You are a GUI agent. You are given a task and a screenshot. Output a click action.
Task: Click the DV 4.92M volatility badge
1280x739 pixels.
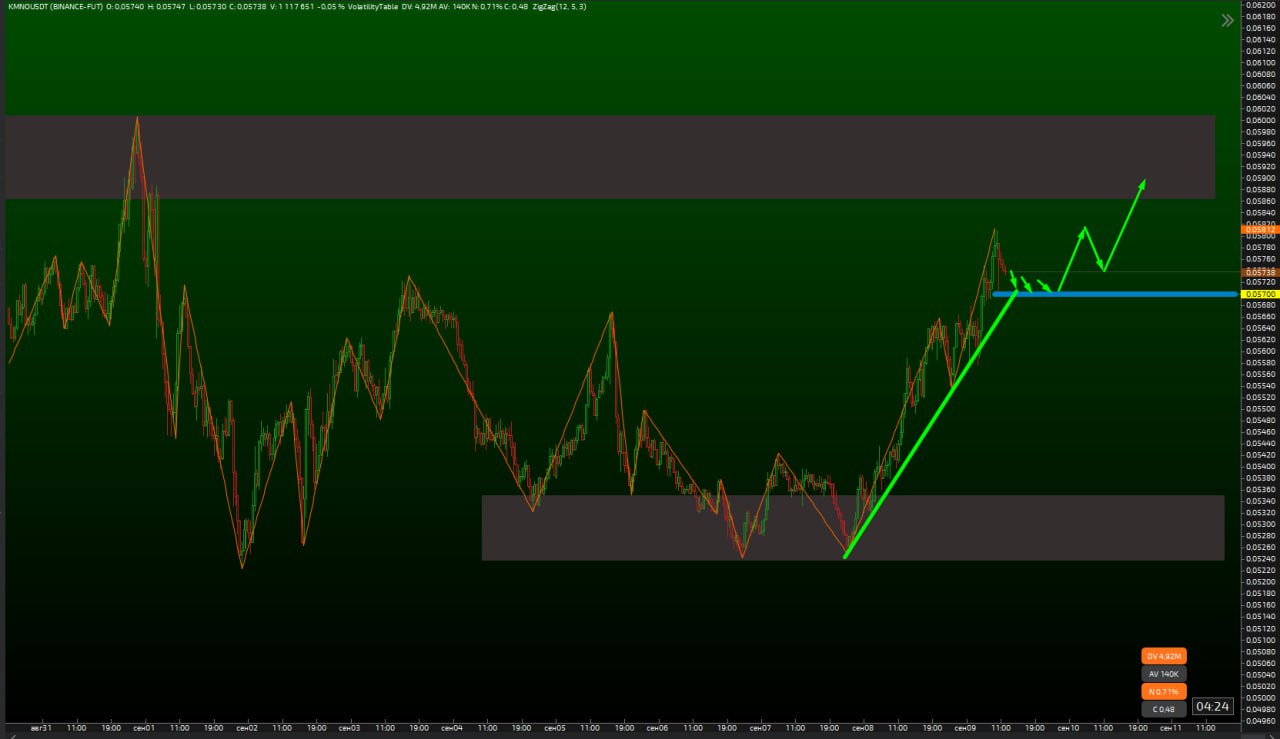[x=1163, y=656]
